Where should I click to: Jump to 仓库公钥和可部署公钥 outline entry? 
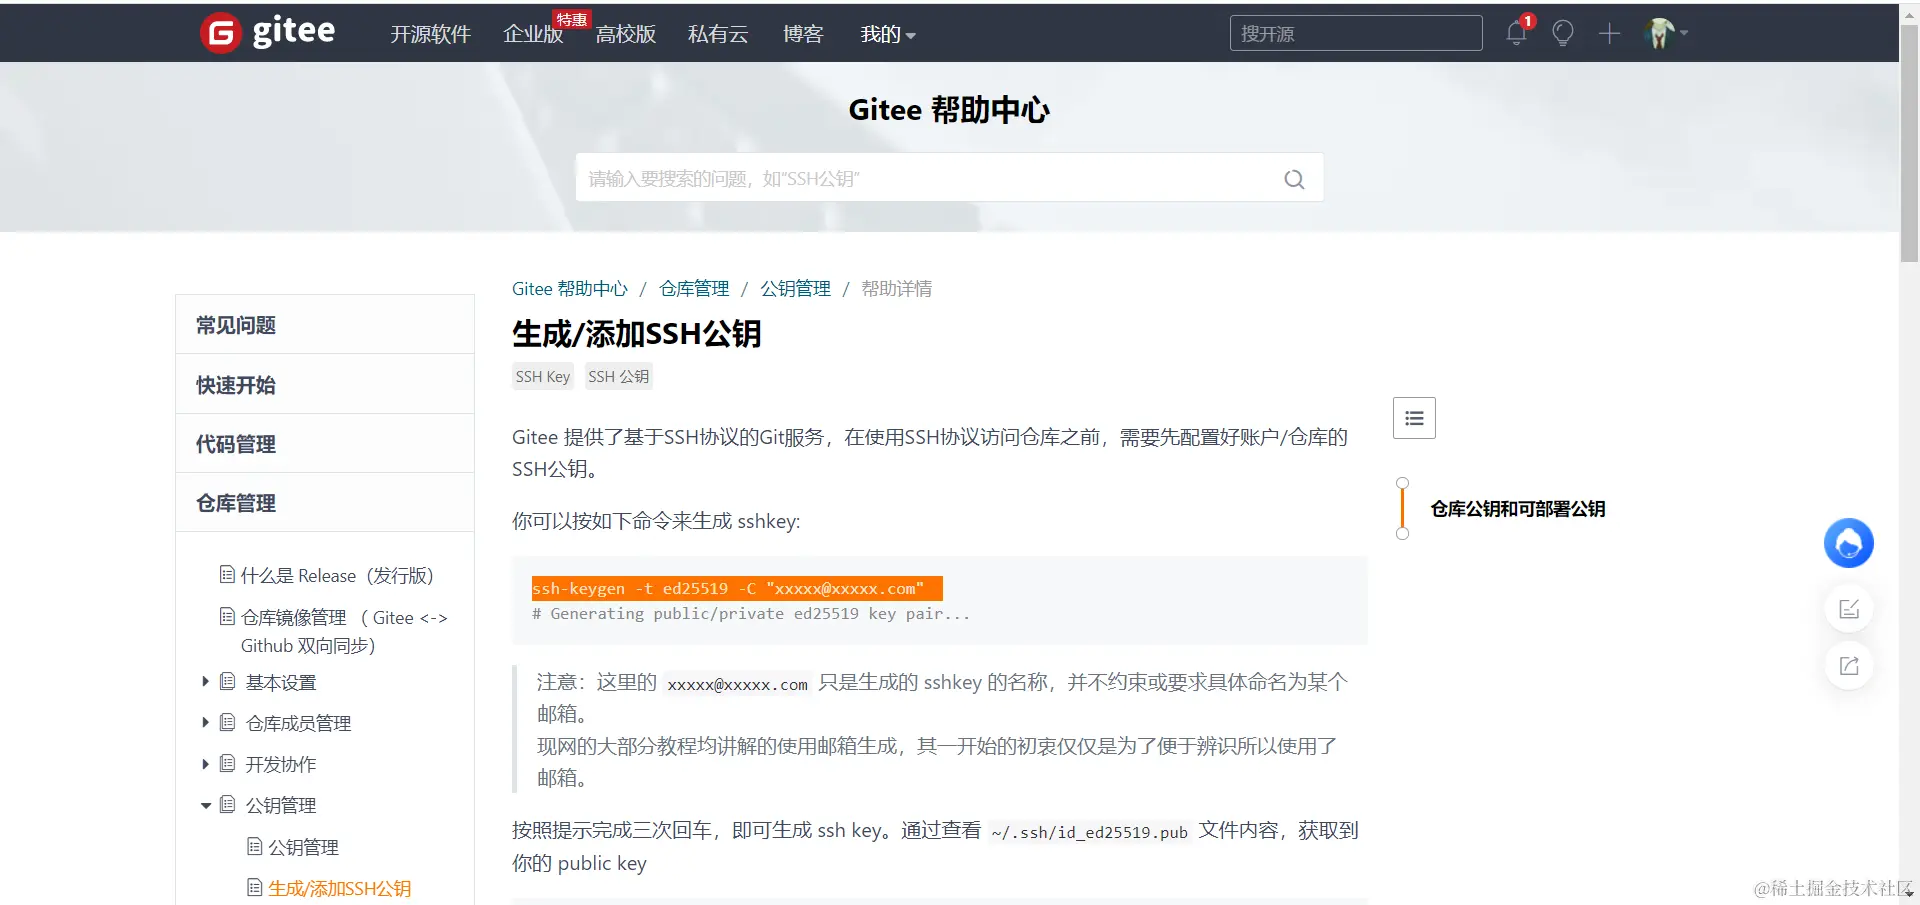point(1517,509)
